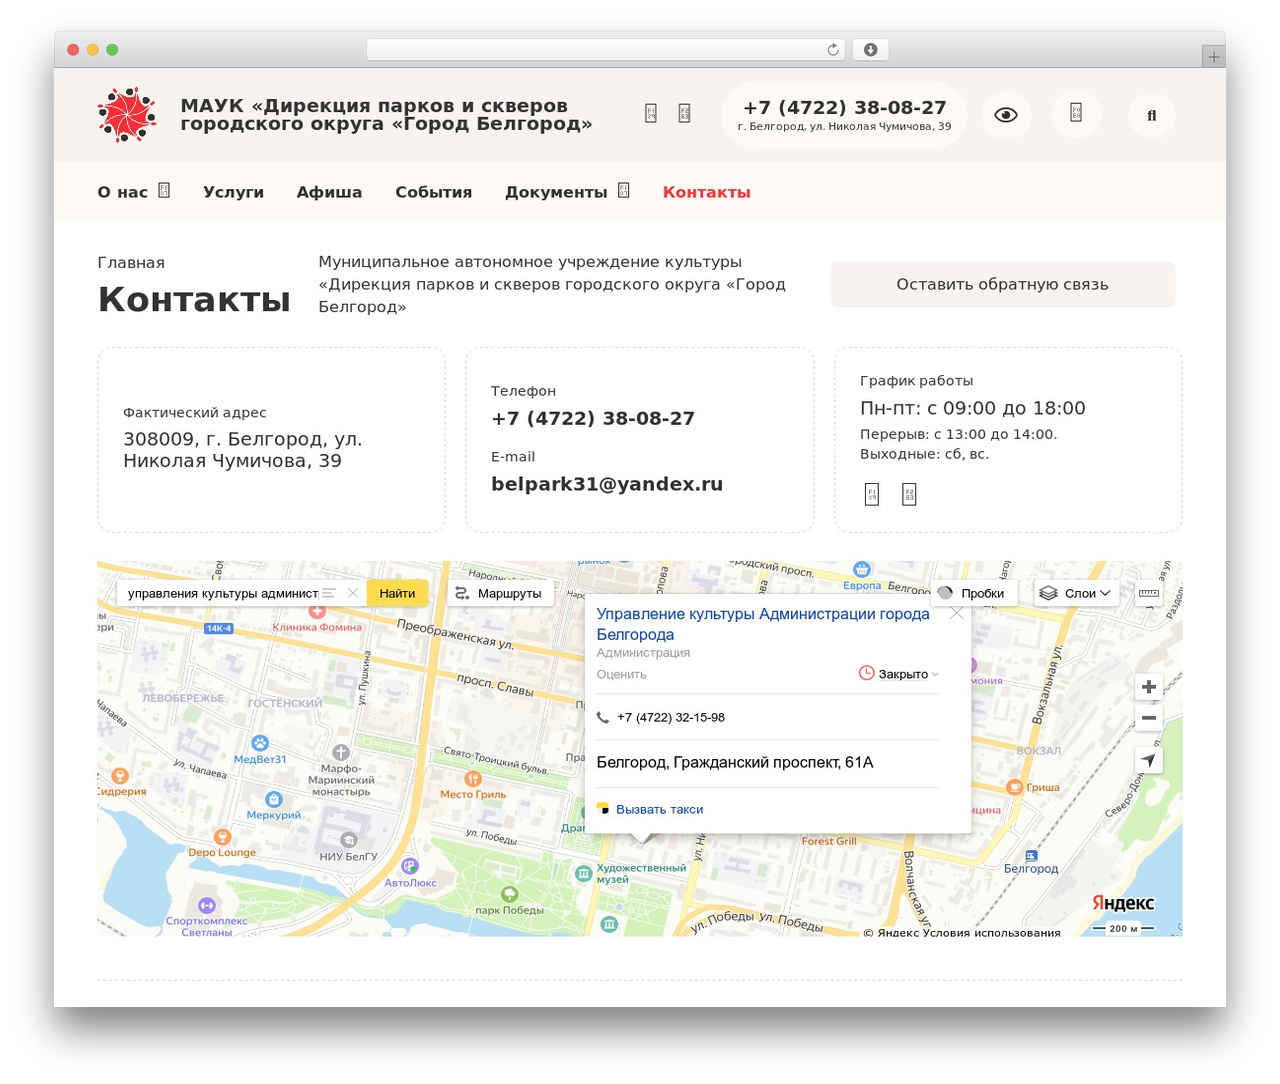
Task: Click the Вызвать такси link
Action: 659,809
